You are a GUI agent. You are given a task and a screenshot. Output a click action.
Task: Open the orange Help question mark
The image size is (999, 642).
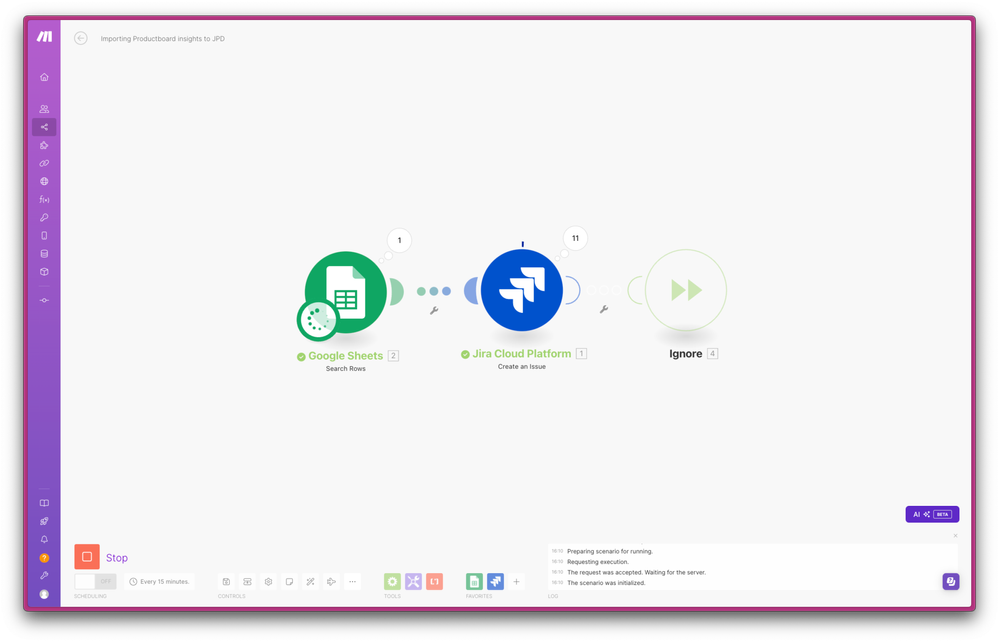(44, 558)
